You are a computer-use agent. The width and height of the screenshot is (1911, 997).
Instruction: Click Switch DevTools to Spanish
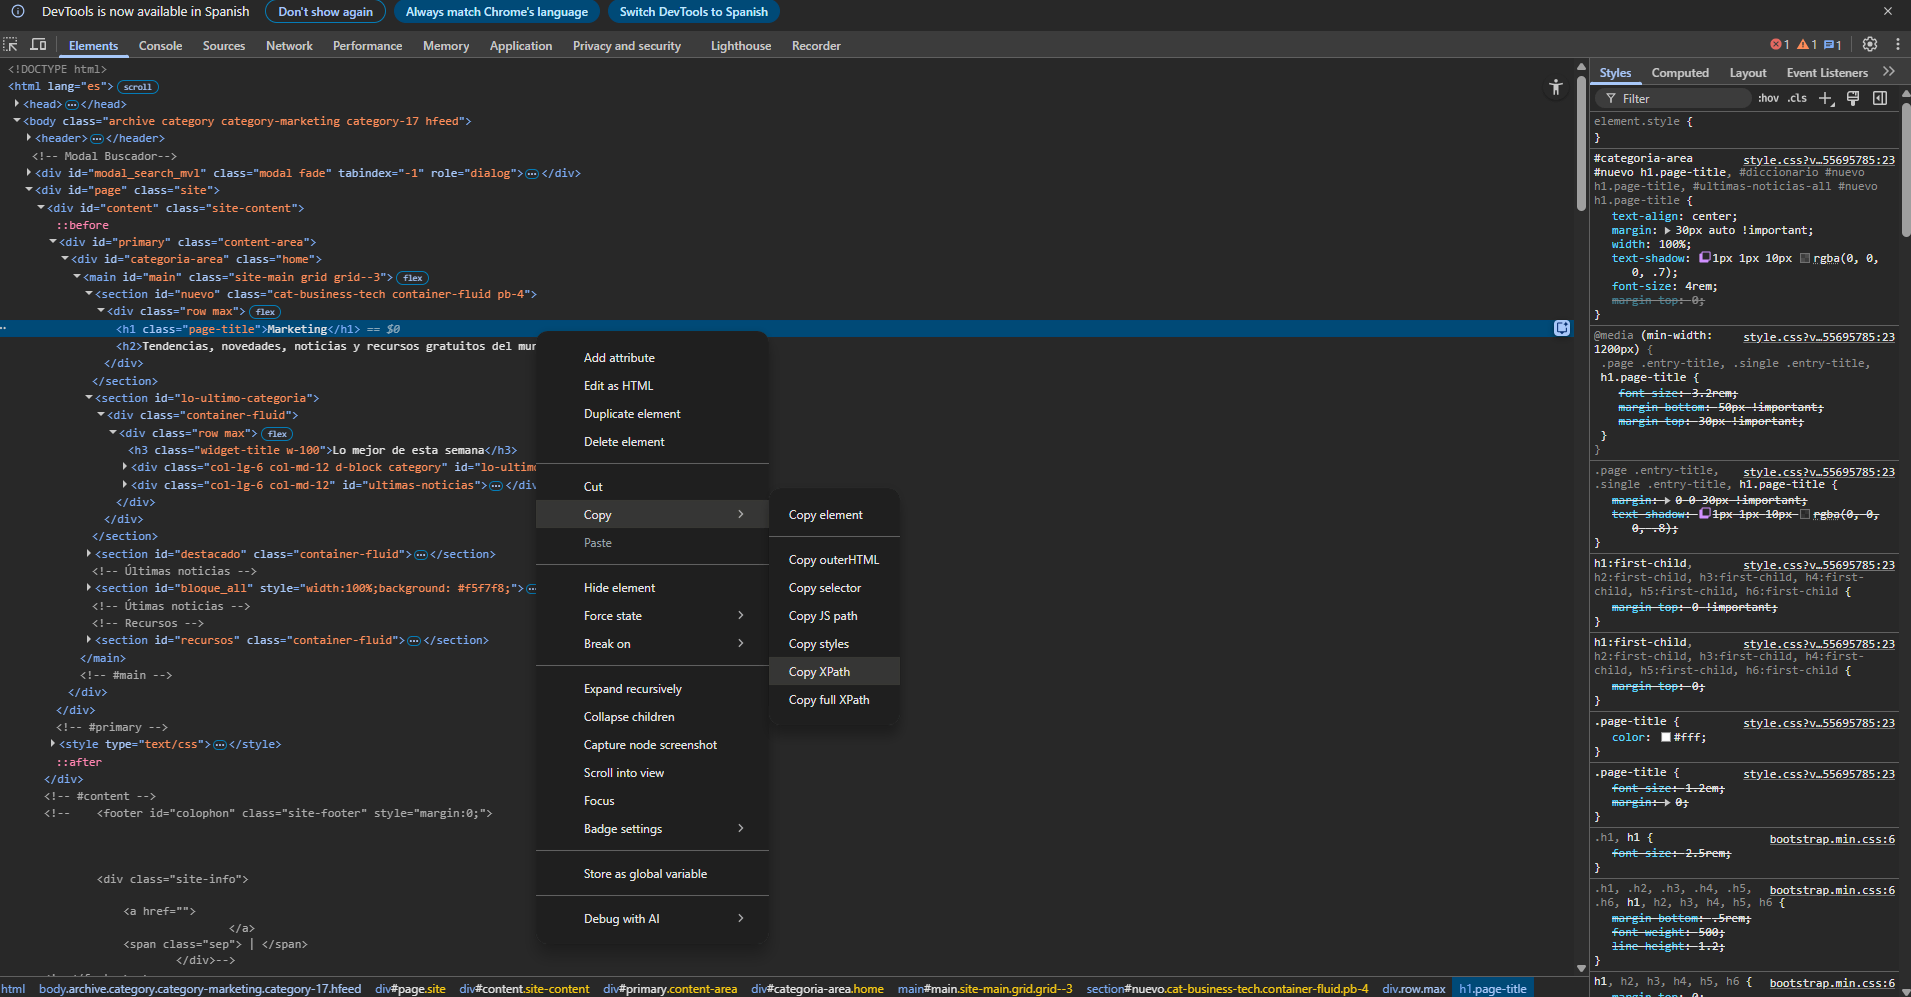[693, 11]
